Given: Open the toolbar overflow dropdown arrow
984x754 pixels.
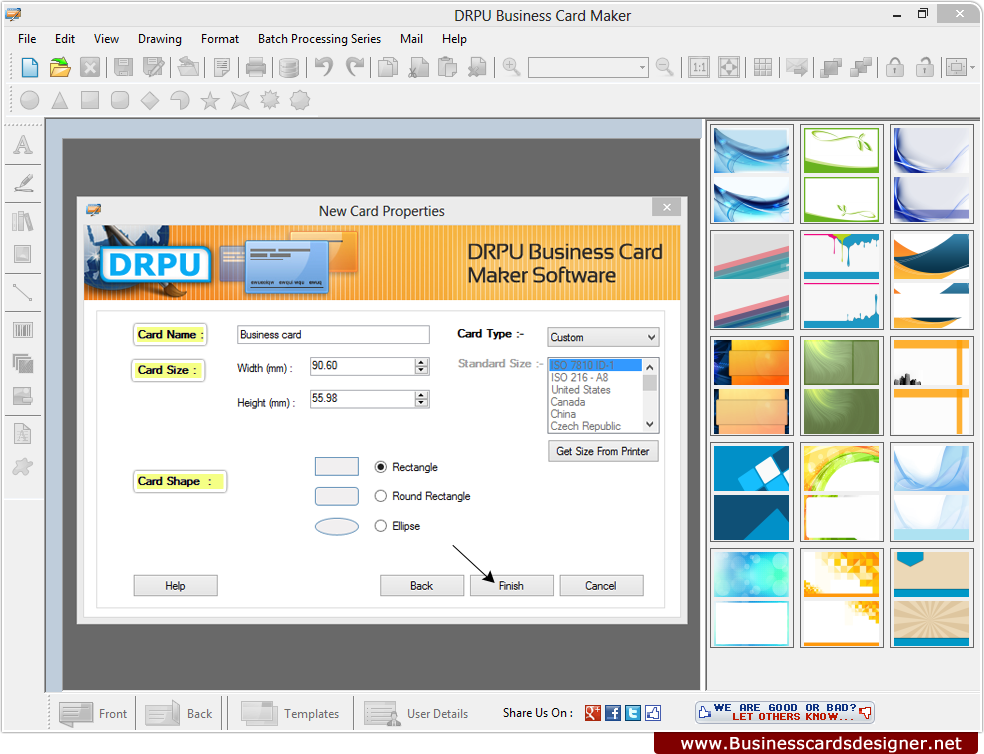Looking at the screenshot, I should pos(972,67).
